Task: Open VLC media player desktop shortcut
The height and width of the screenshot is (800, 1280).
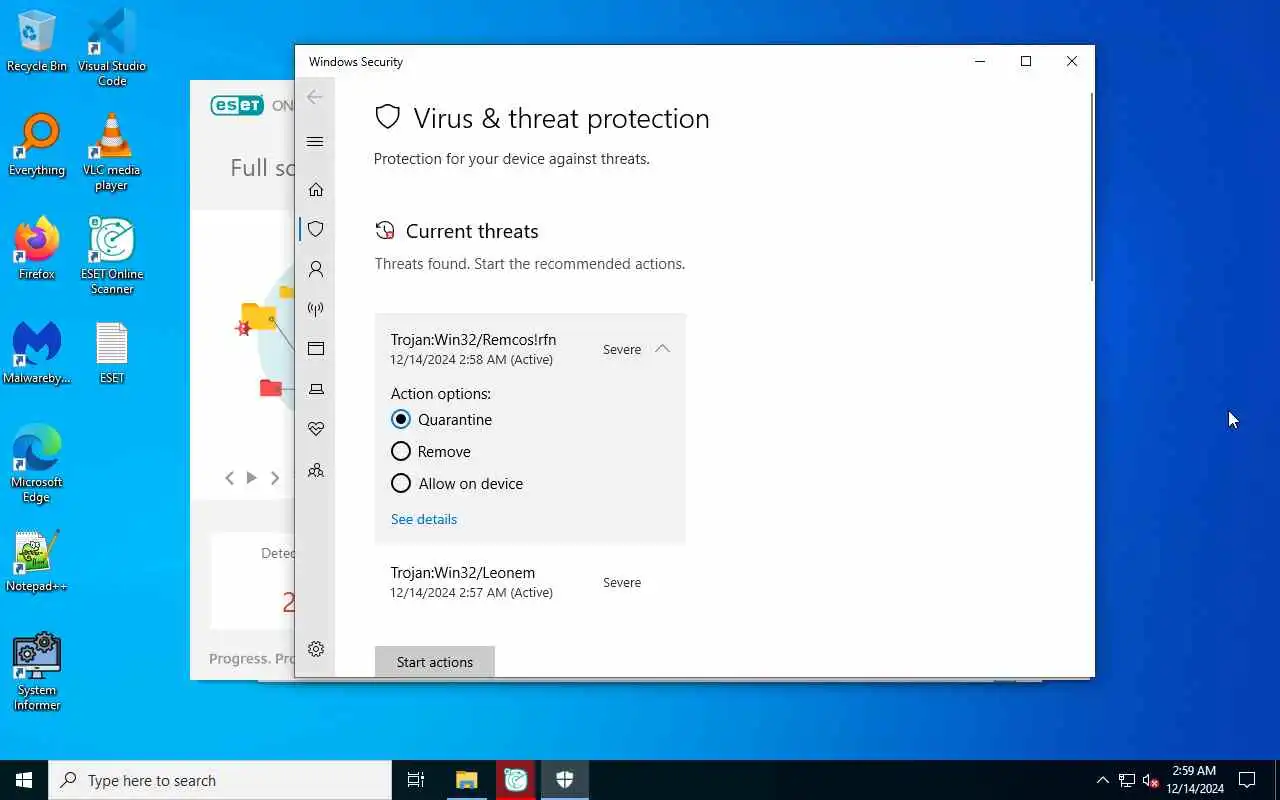Action: 112,151
